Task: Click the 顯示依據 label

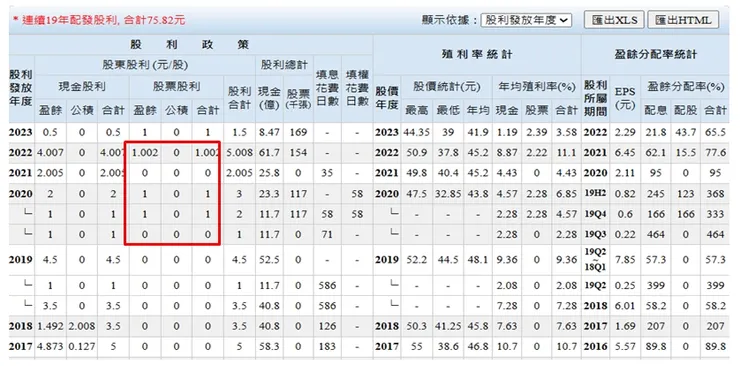Action: 449,20
